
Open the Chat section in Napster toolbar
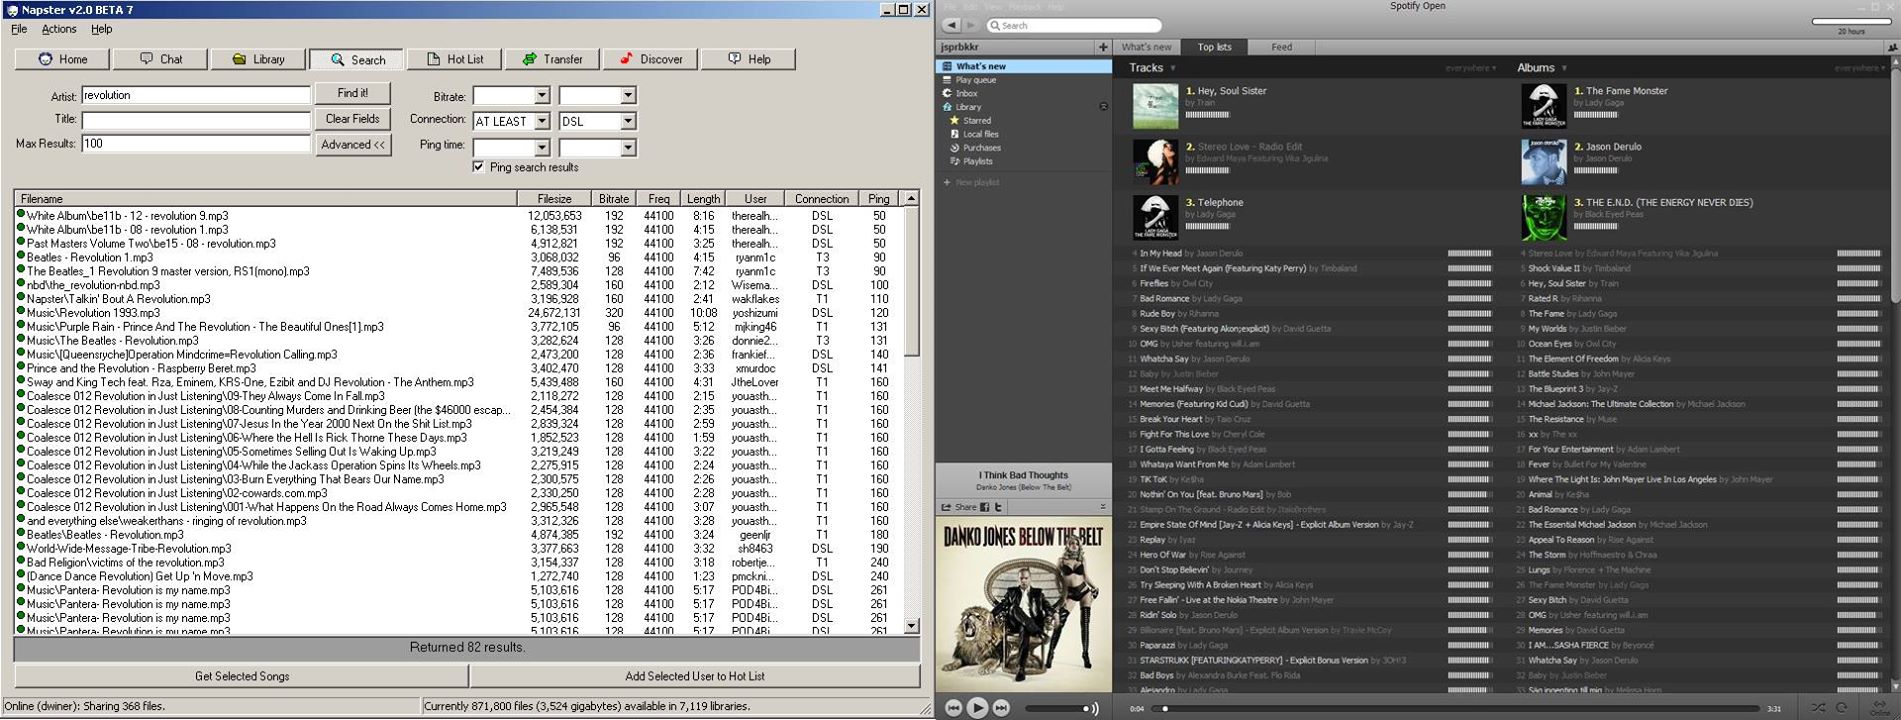(x=160, y=59)
